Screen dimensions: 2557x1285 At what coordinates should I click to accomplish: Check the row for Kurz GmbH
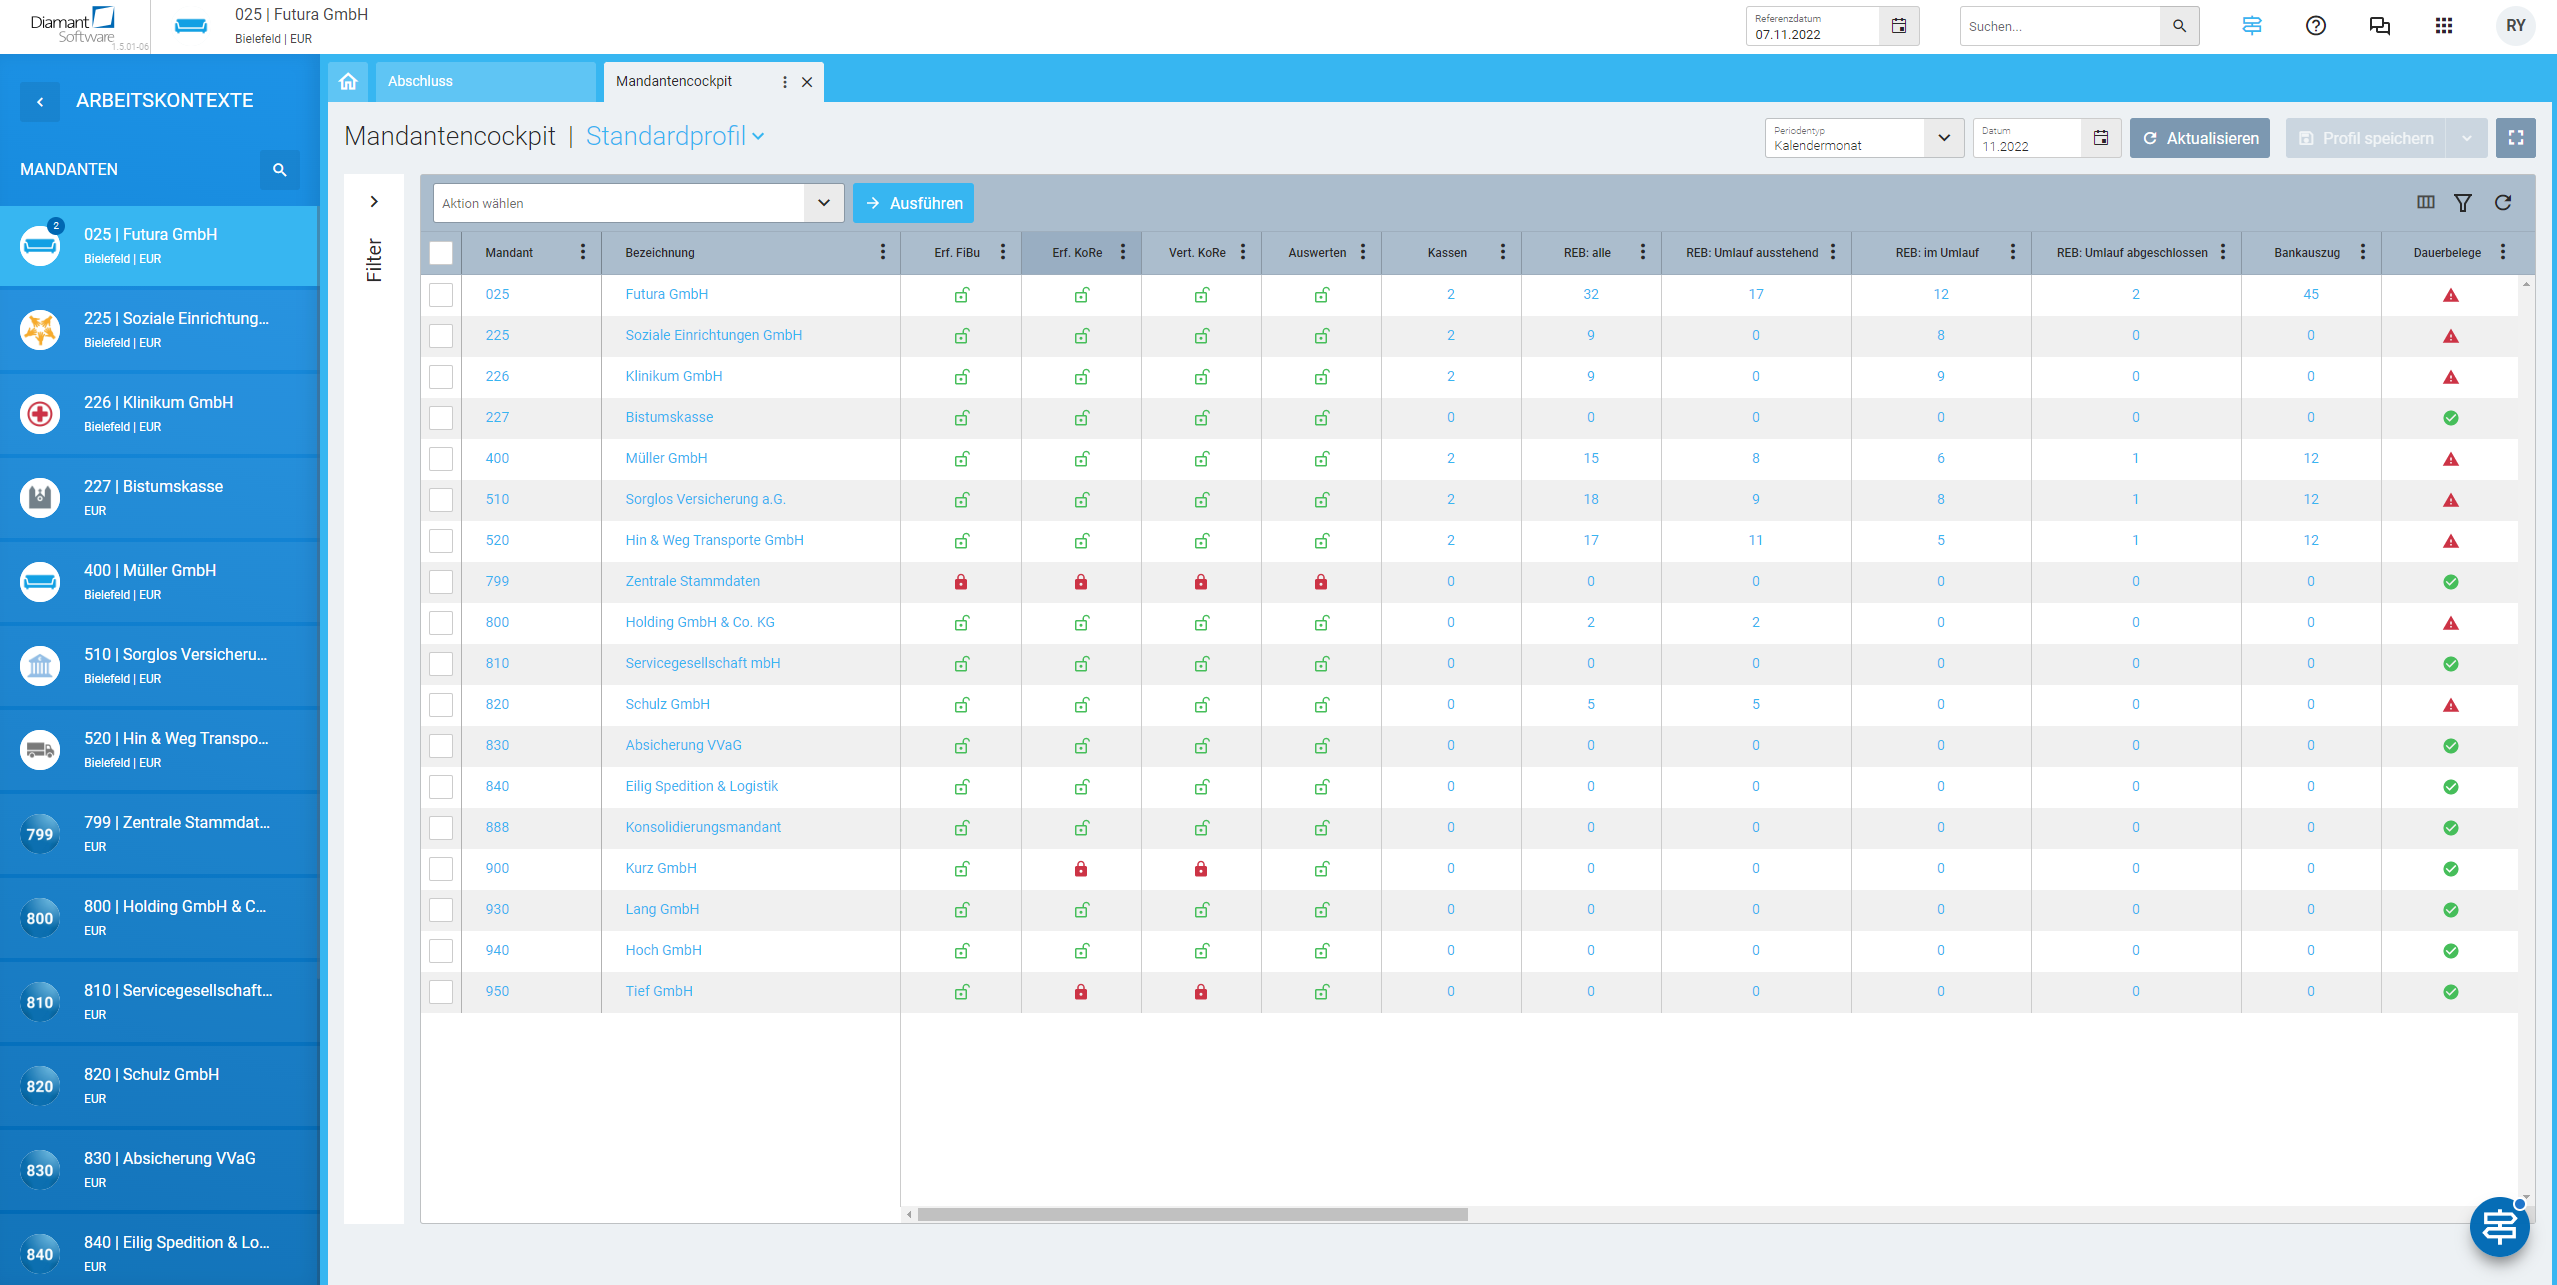pos(441,869)
